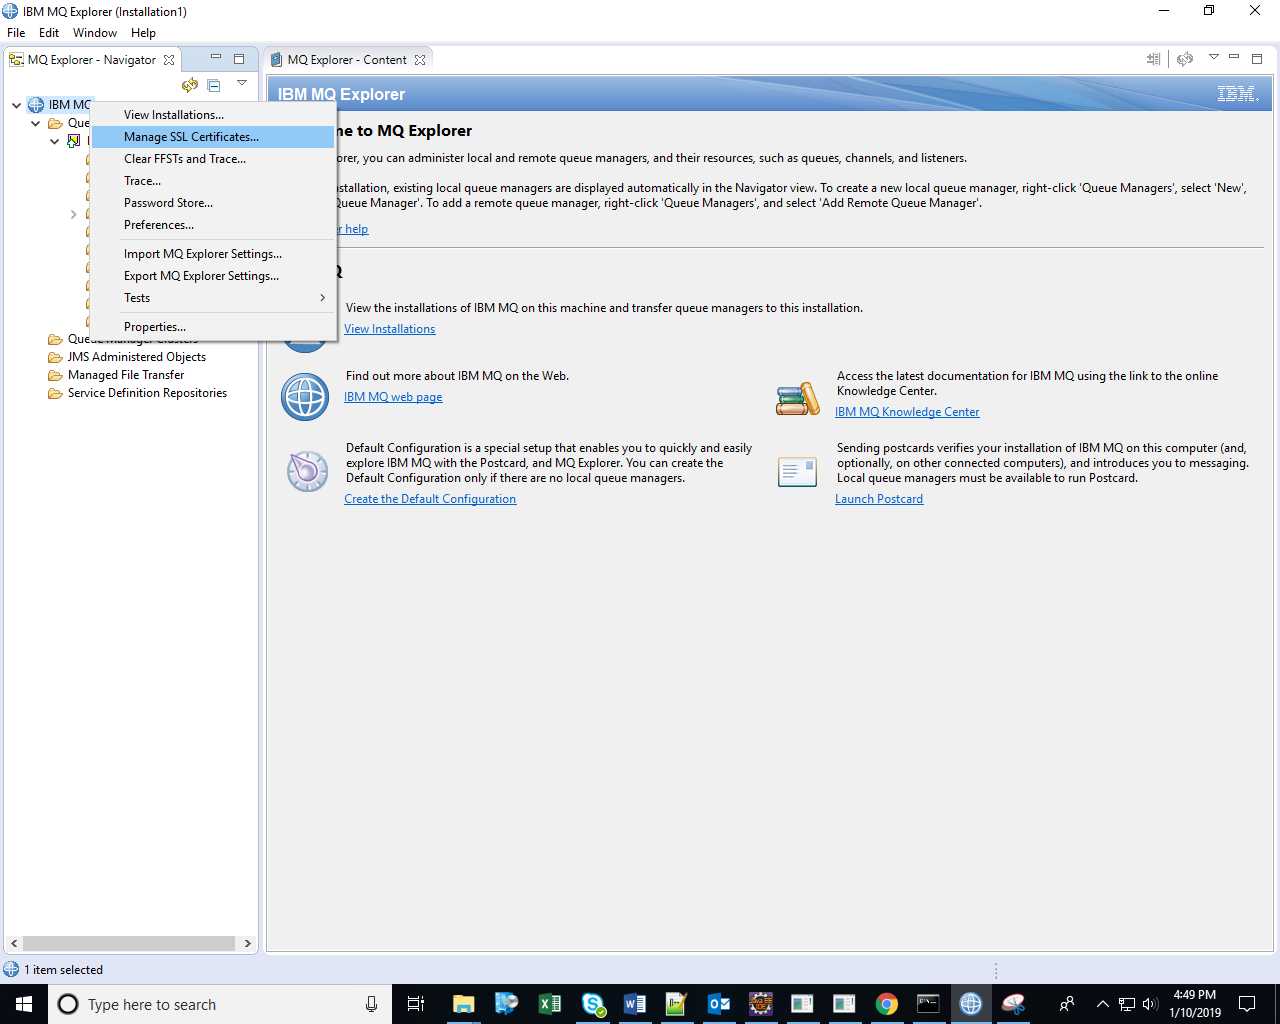
Task: Open the Content view menu dropdown arrow
Action: click(x=1213, y=57)
